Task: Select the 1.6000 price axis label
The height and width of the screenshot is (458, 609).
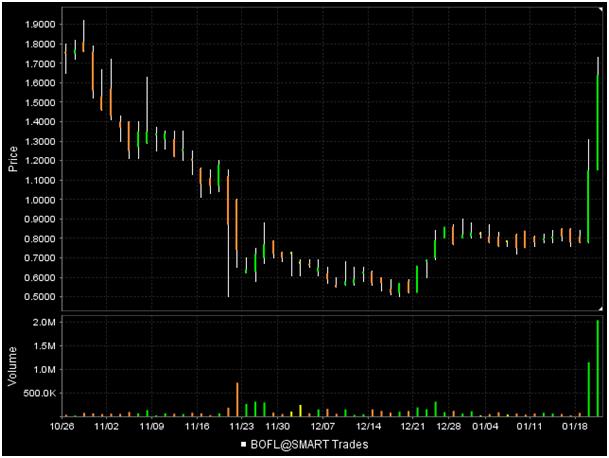Action: point(40,83)
